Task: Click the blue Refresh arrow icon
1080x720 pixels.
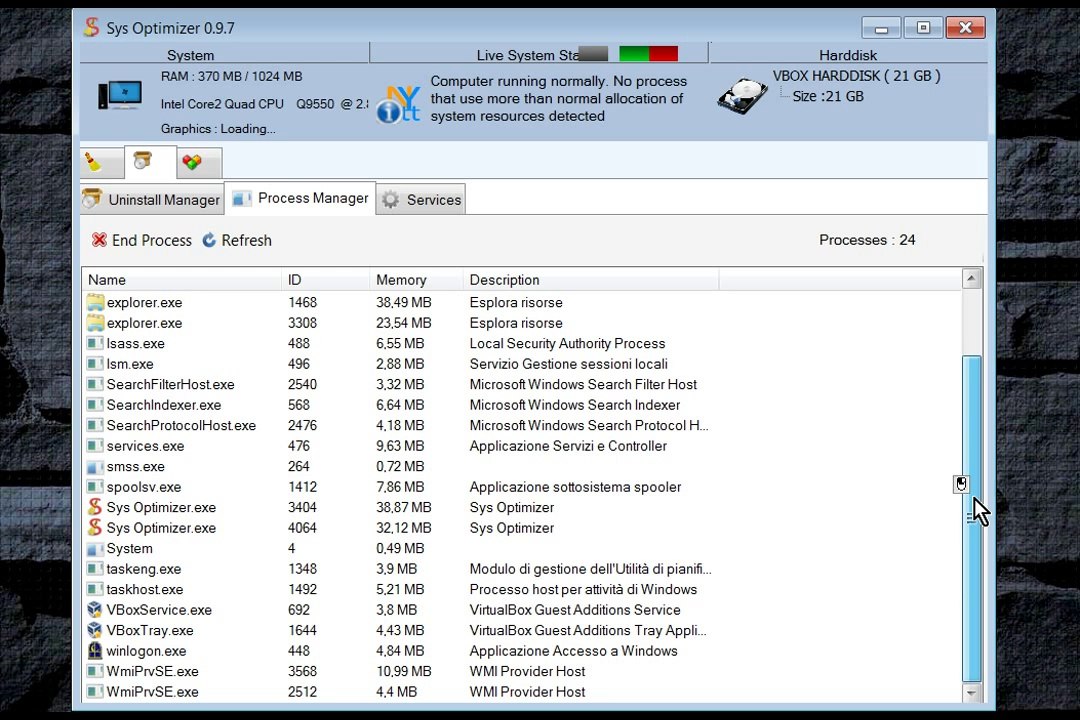Action: pyautogui.click(x=209, y=240)
